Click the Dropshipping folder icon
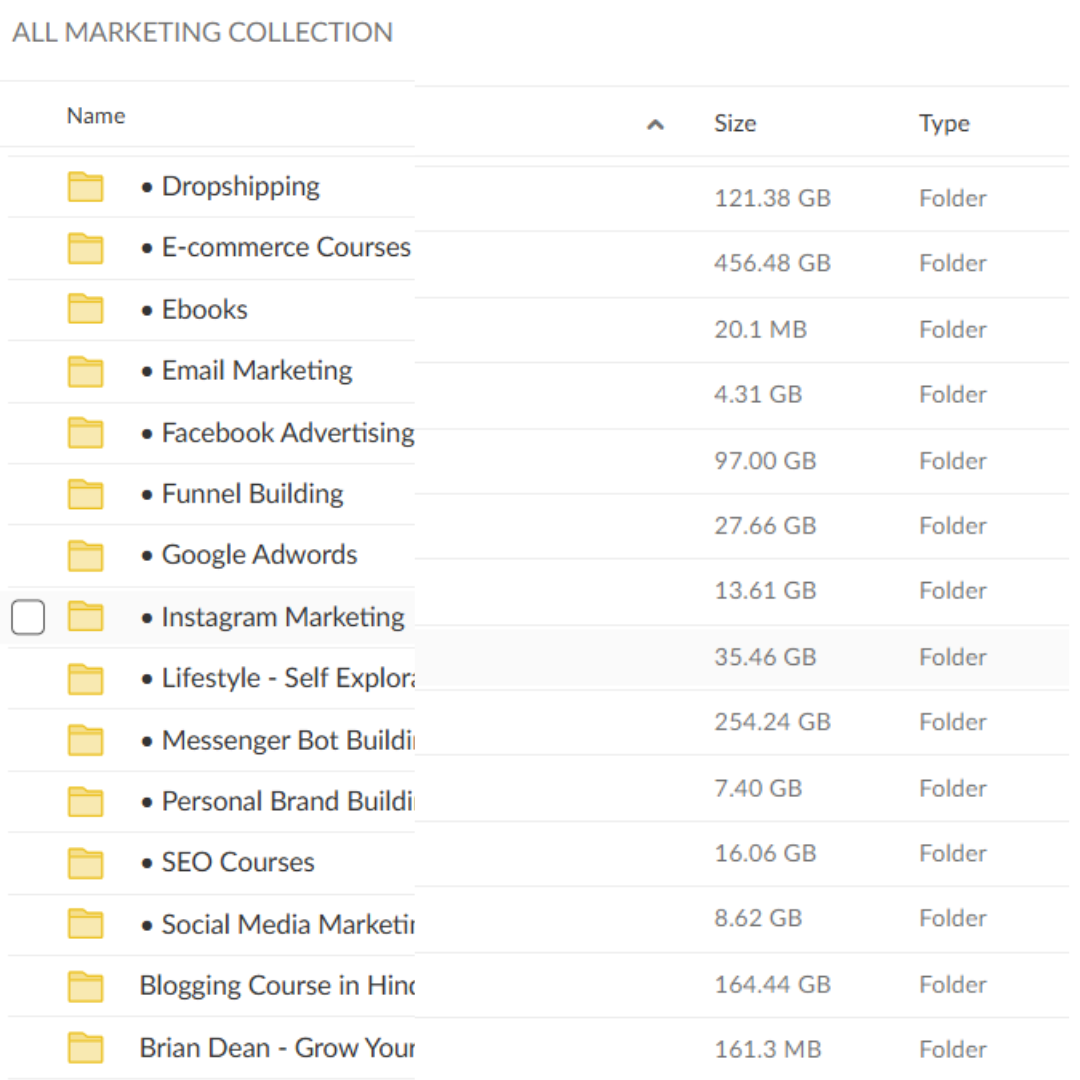Screen dimensions: 1080x1080 (x=85, y=186)
